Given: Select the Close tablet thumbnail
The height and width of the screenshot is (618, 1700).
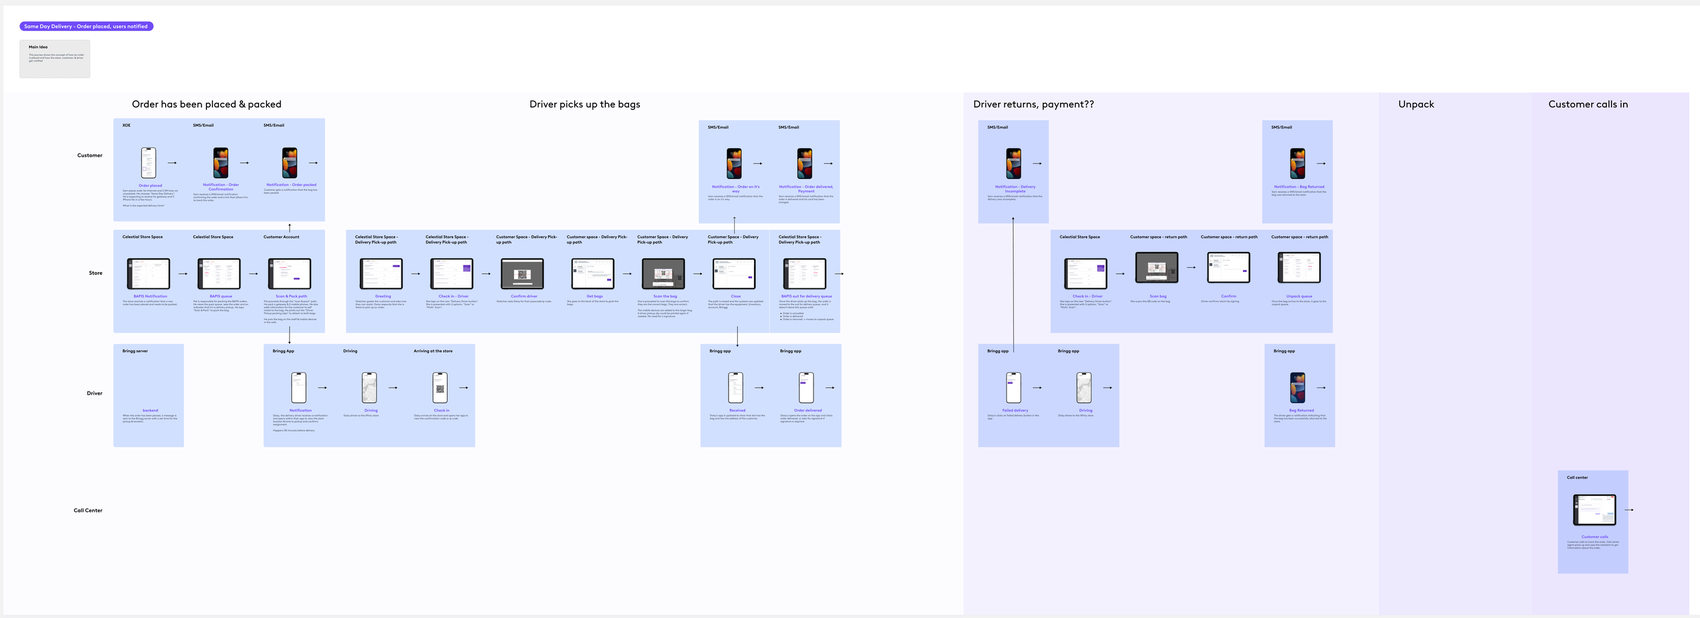Looking at the screenshot, I should pyautogui.click(x=734, y=274).
